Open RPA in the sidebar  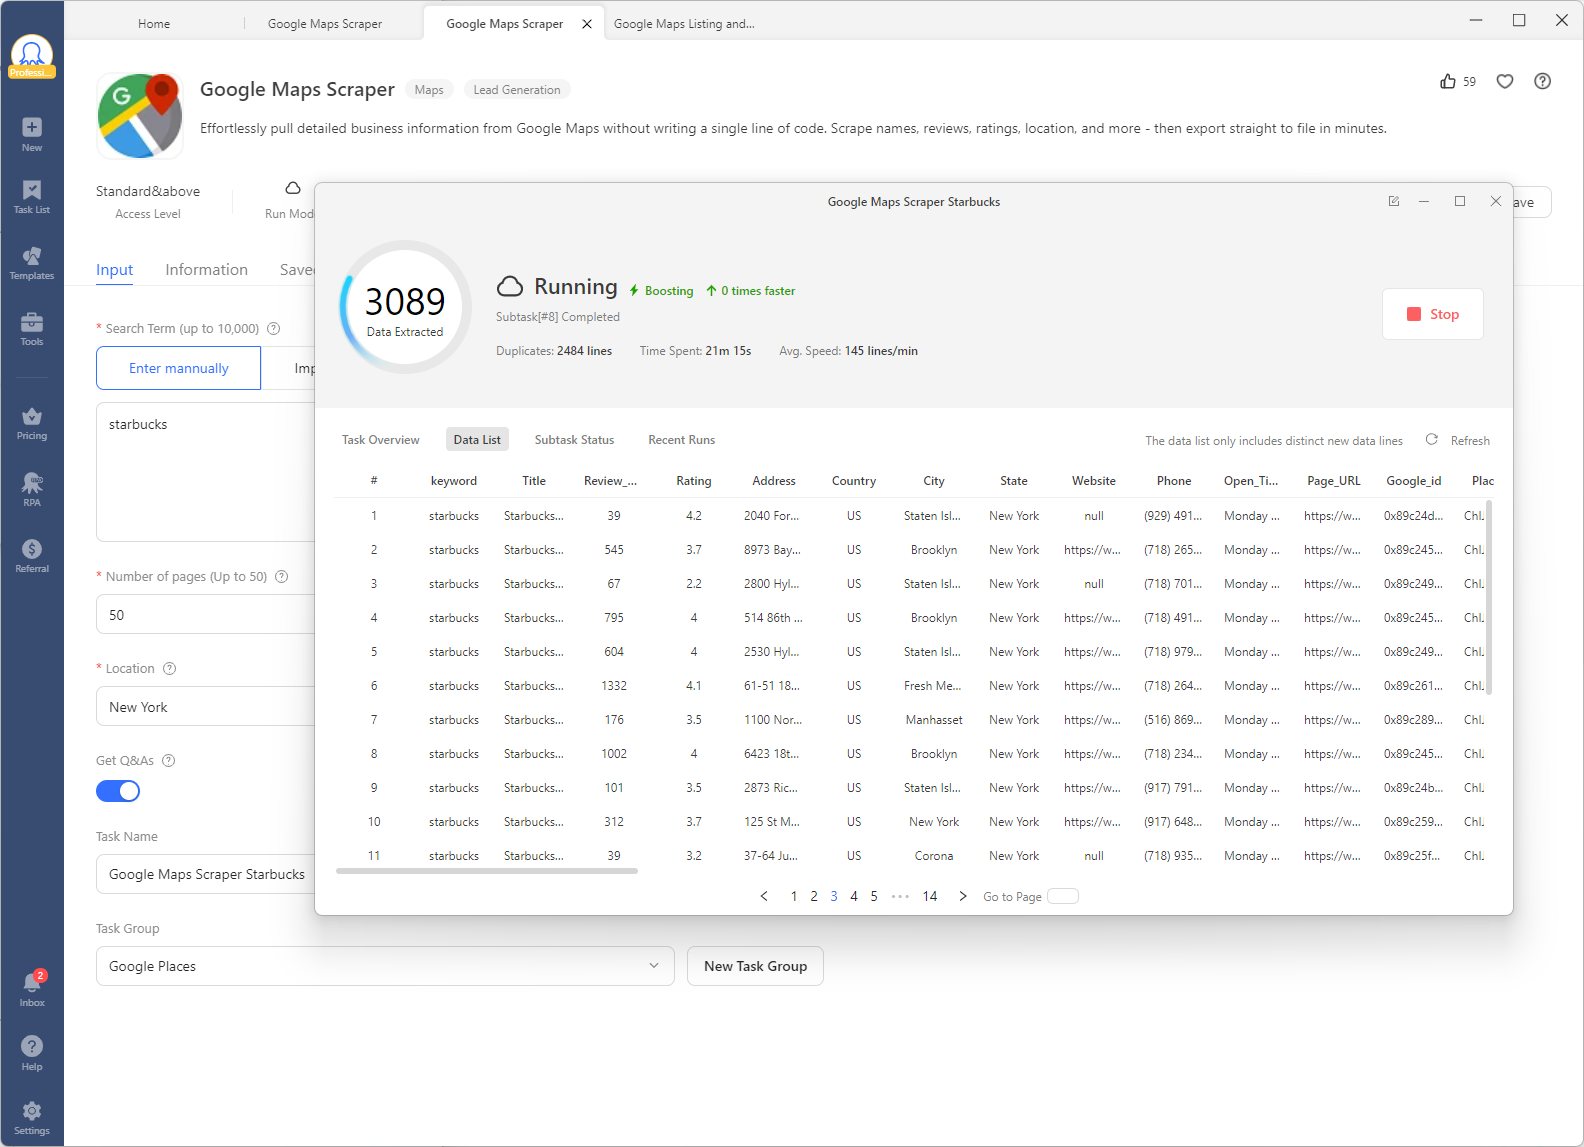click(32, 490)
